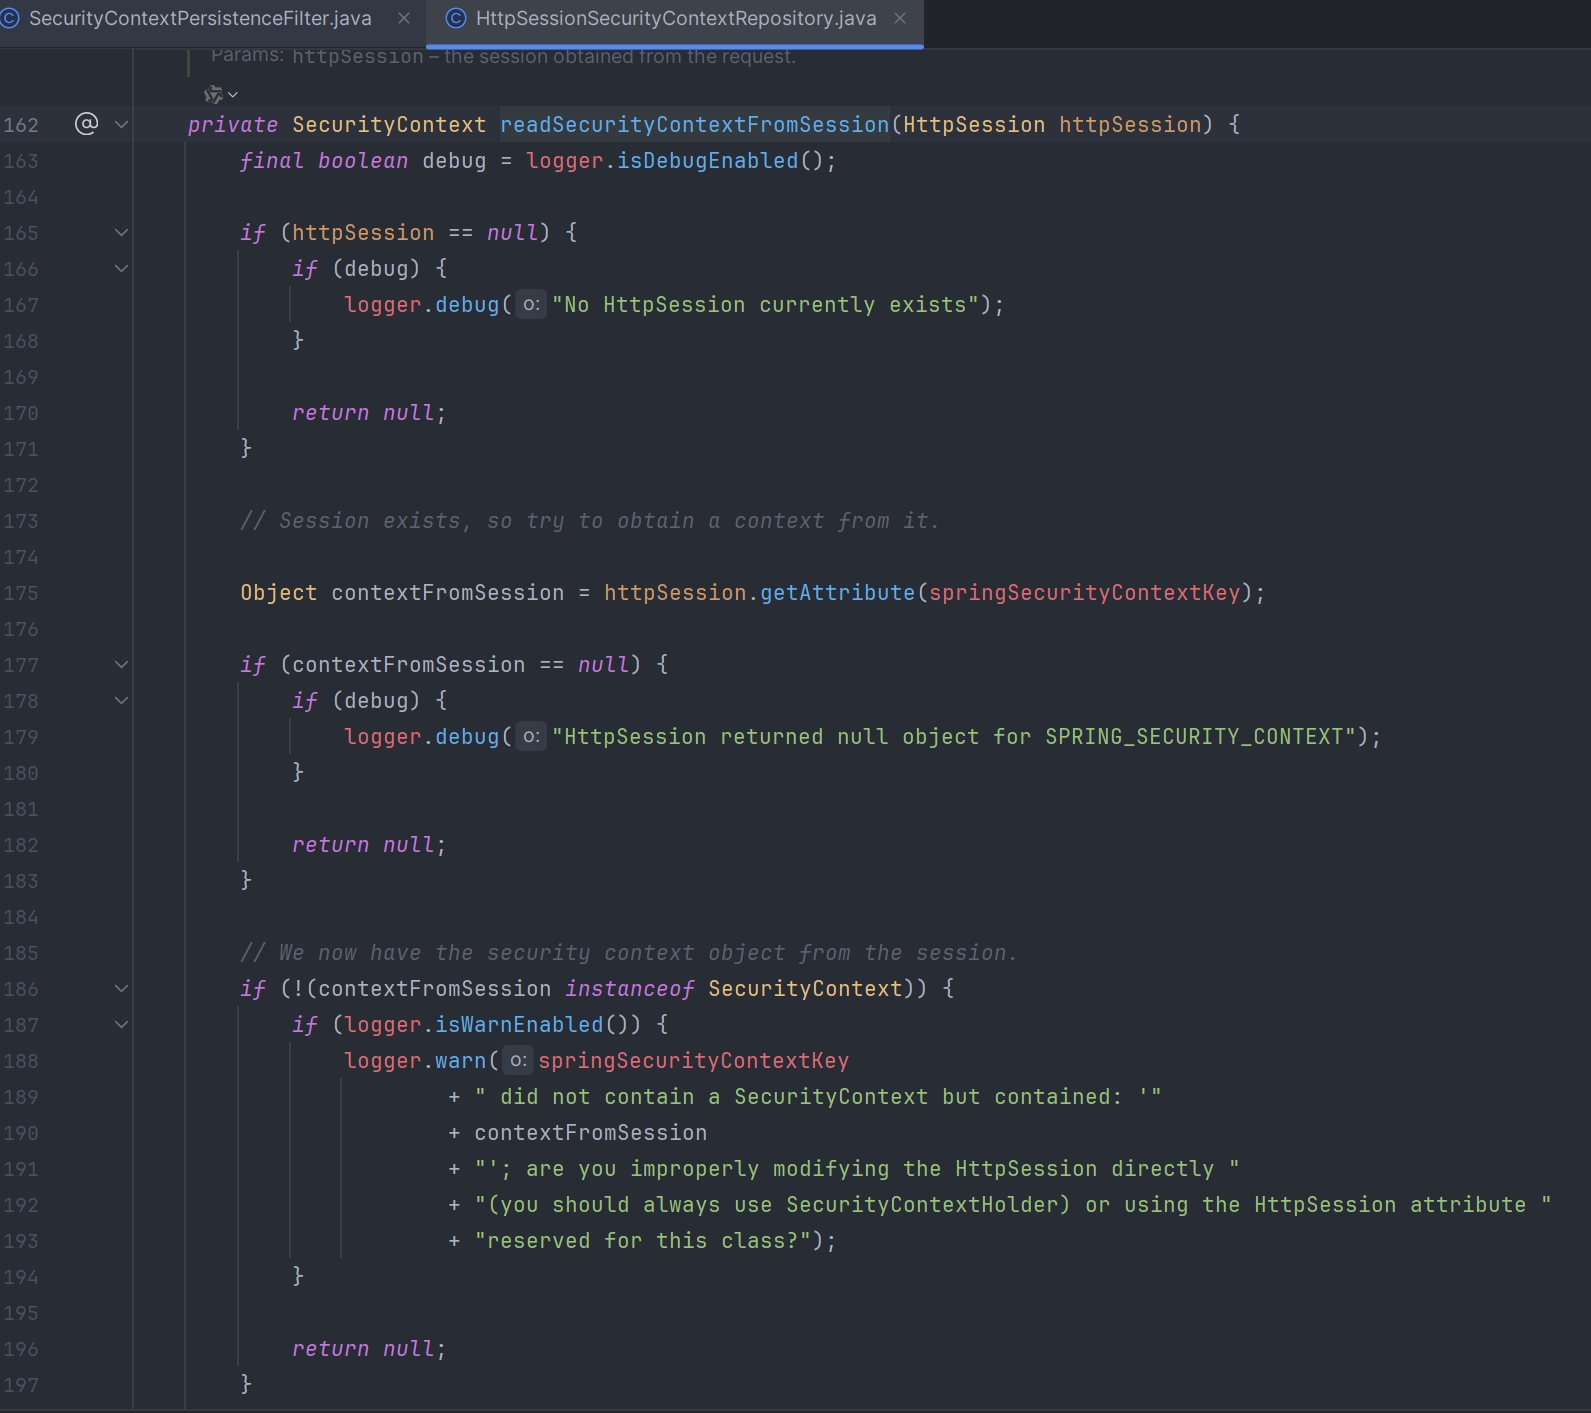Click the parameter hint before "No HttpSession currently exists"

point(531,304)
